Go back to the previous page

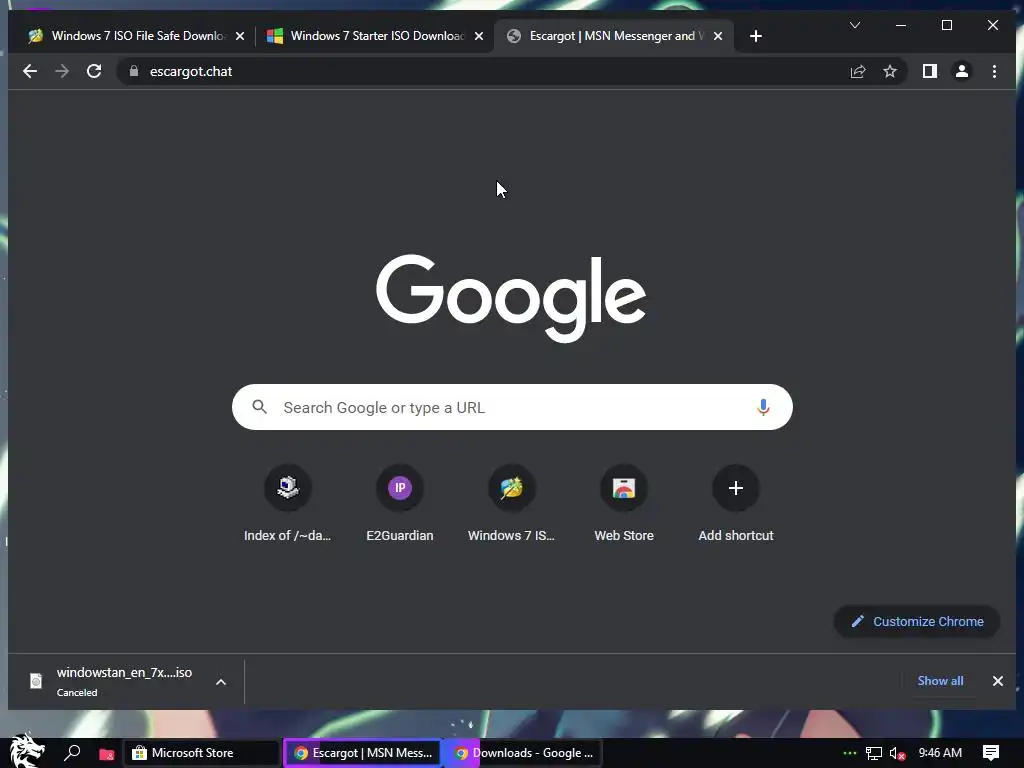tap(30, 71)
